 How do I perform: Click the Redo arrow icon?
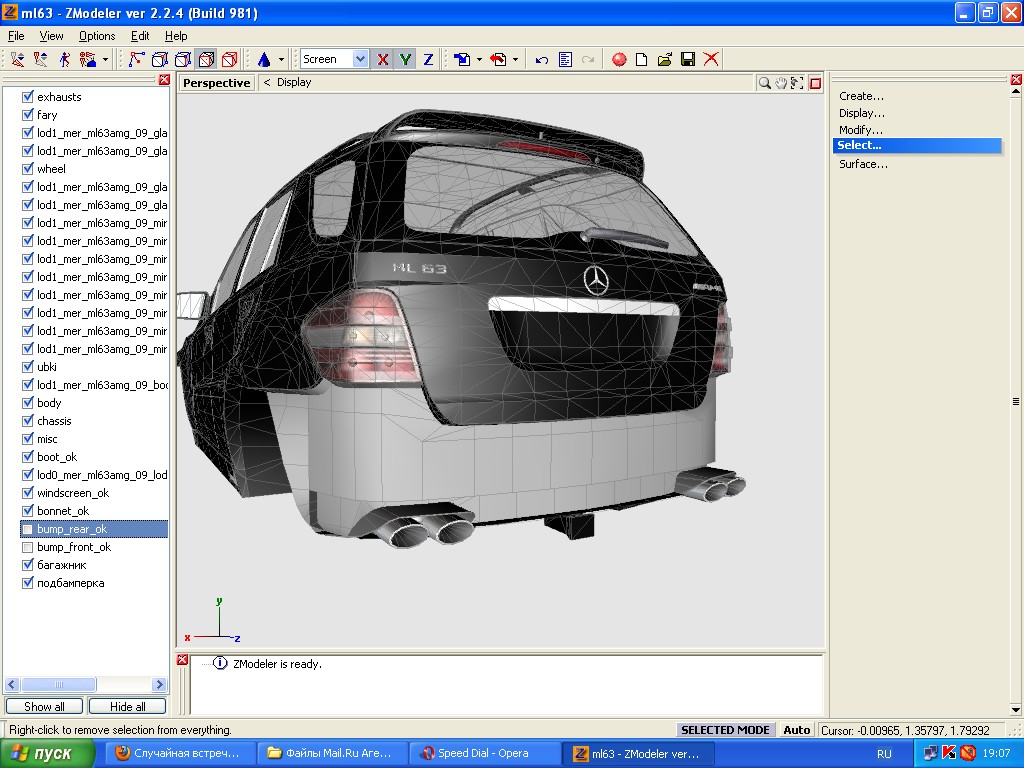(x=588, y=59)
